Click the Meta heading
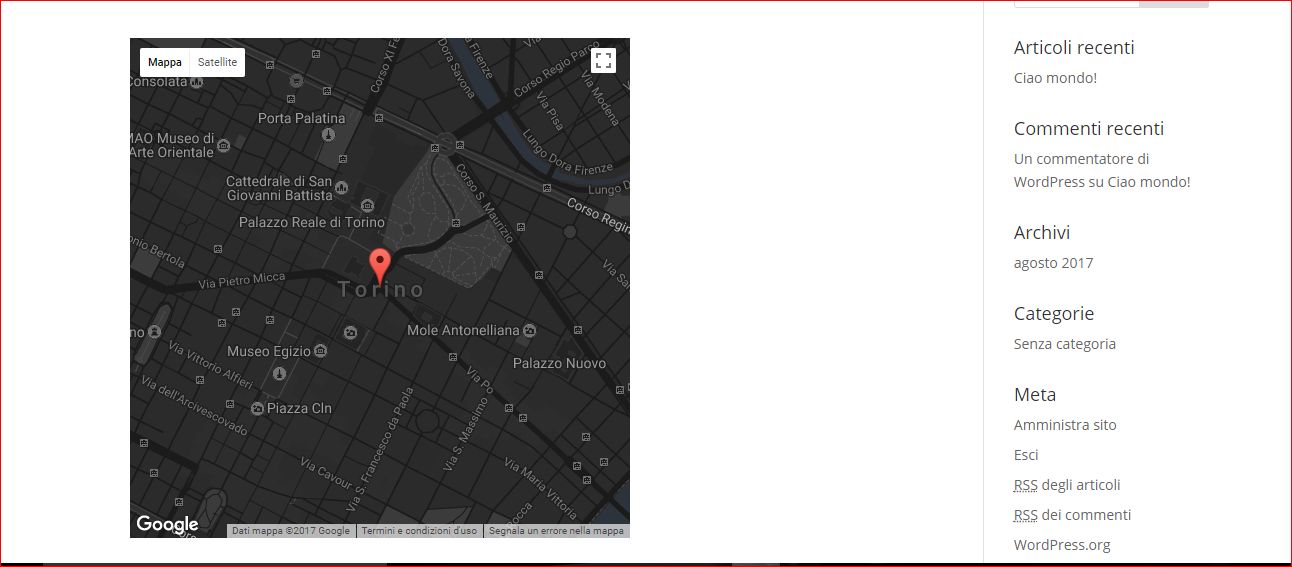 [x=1035, y=395]
